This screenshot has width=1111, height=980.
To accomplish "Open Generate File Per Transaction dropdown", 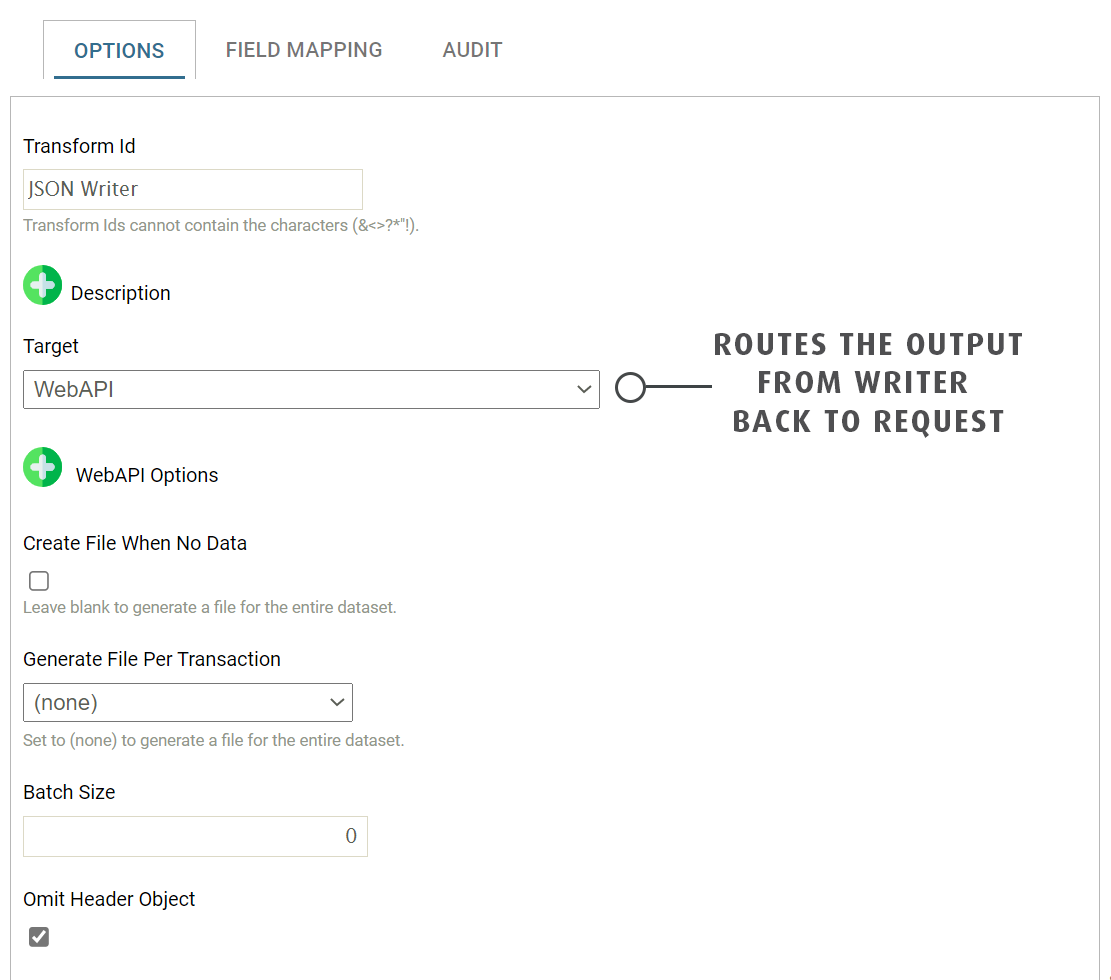I will click(188, 703).
